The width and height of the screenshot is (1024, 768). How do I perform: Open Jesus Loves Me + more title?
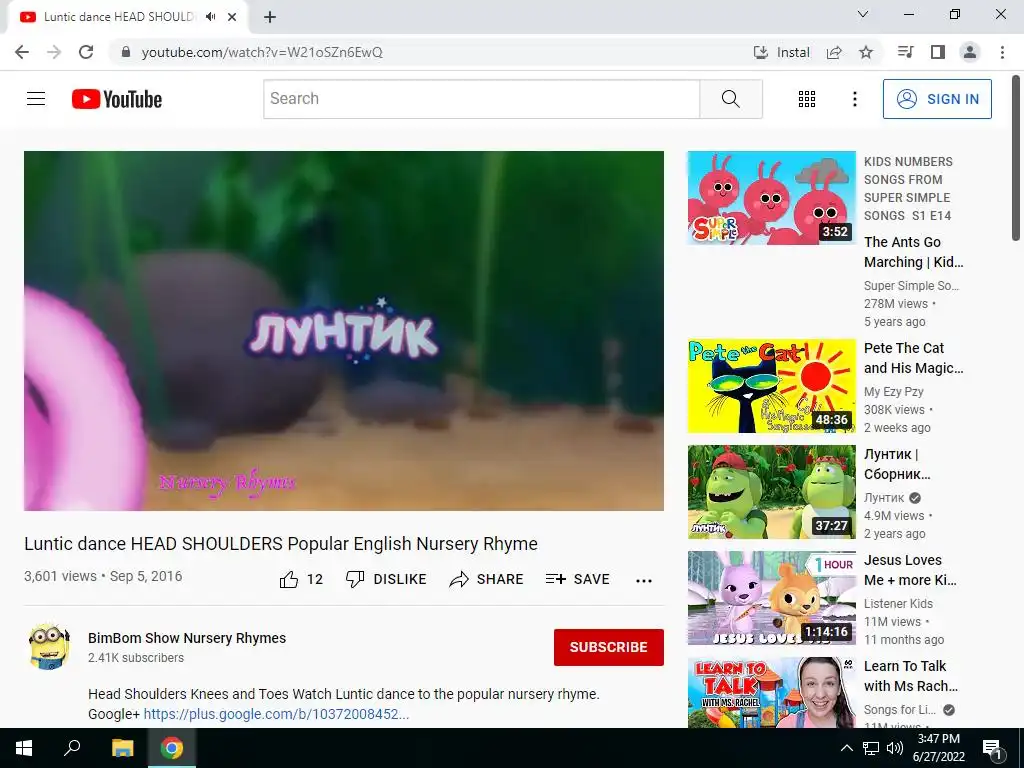(910, 570)
